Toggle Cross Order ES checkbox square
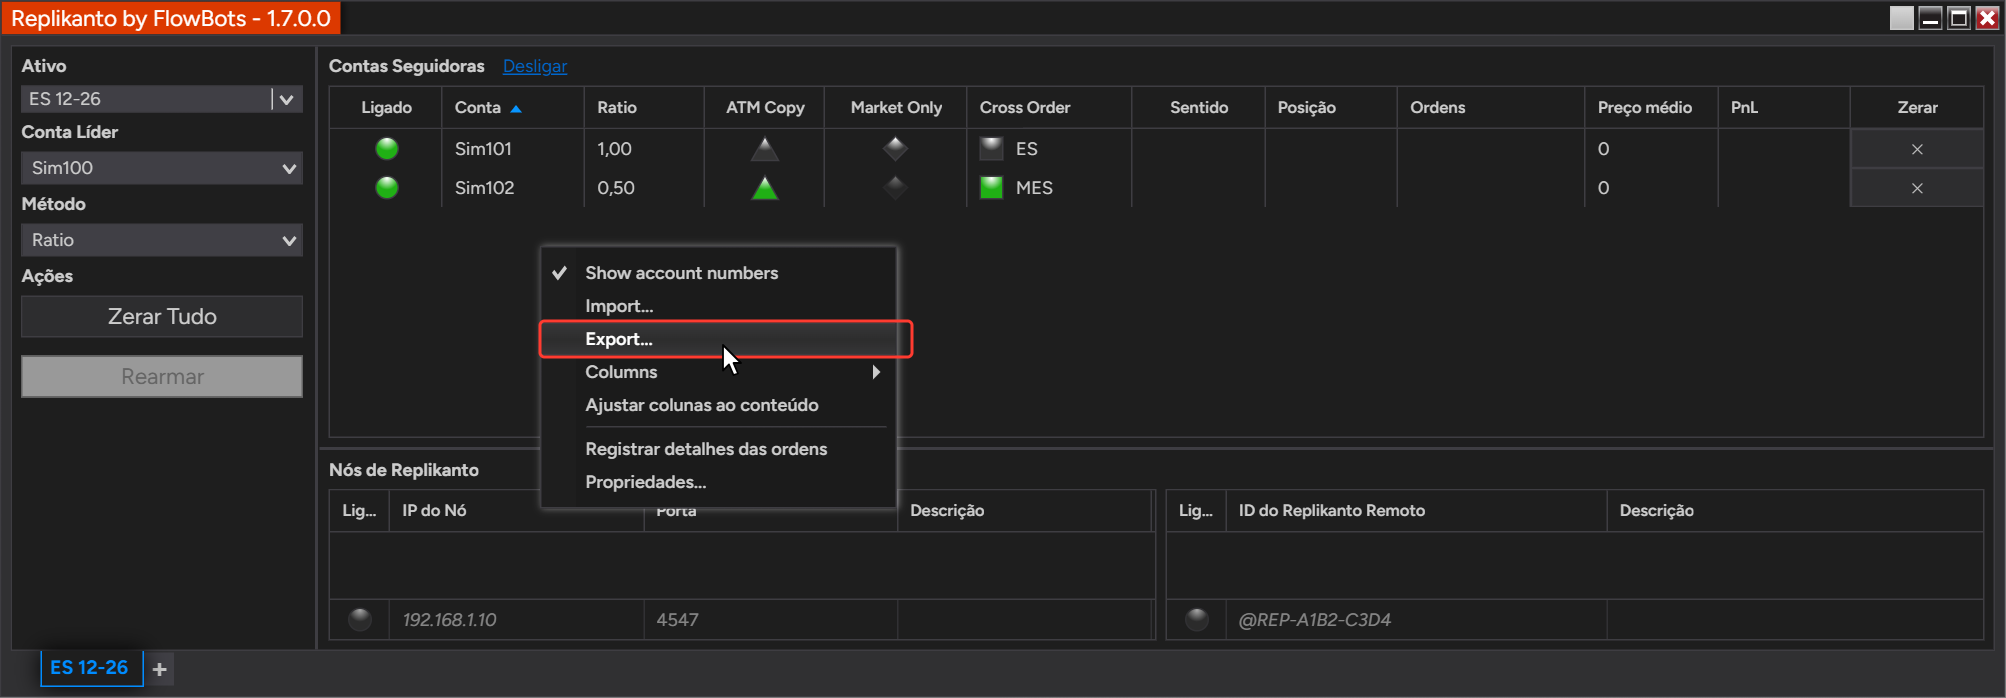 pyautogui.click(x=991, y=148)
